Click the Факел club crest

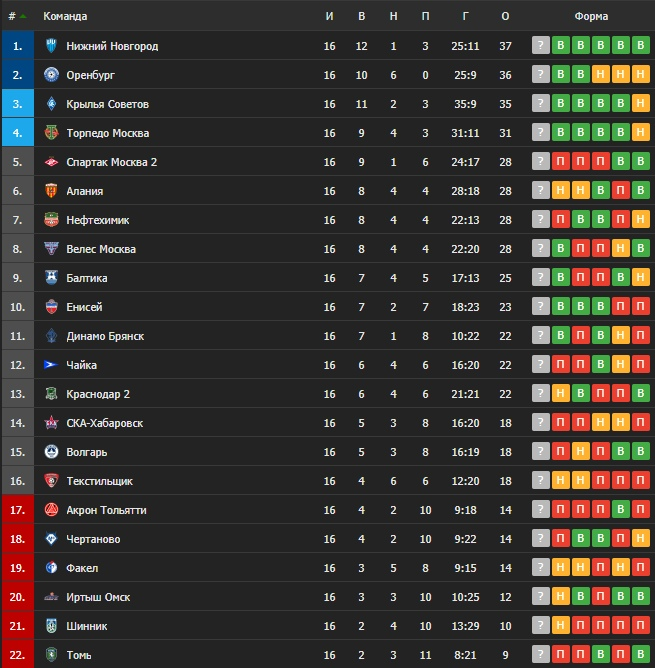(x=52, y=568)
